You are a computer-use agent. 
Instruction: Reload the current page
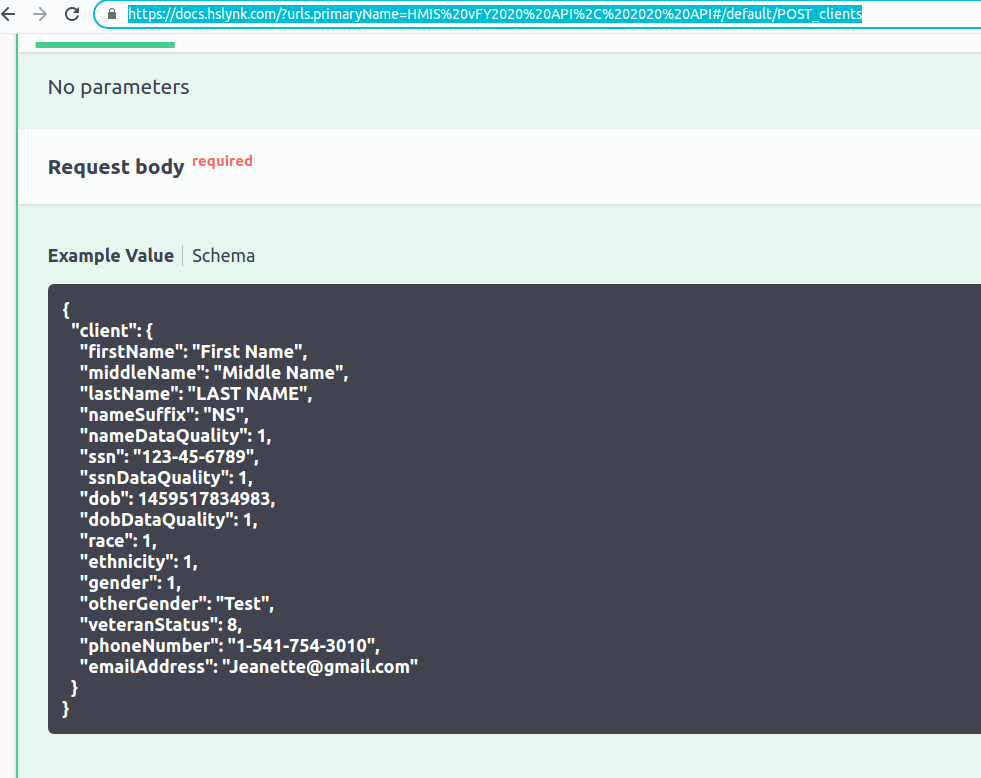[x=70, y=14]
